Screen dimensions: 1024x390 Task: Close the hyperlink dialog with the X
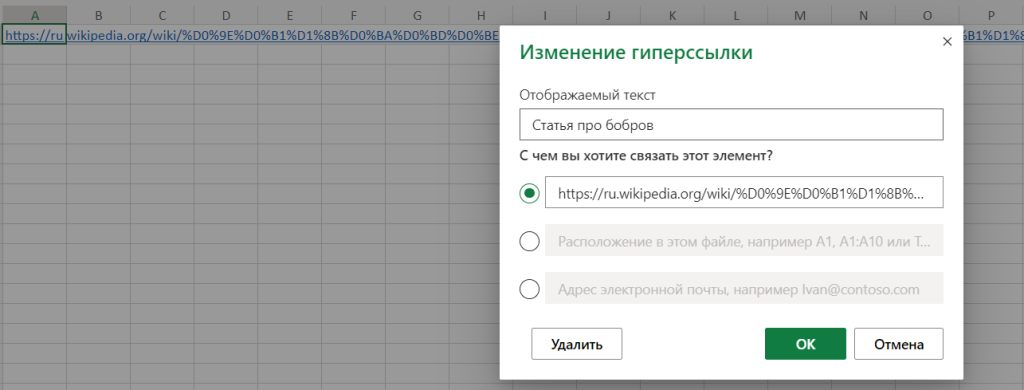pos(948,42)
